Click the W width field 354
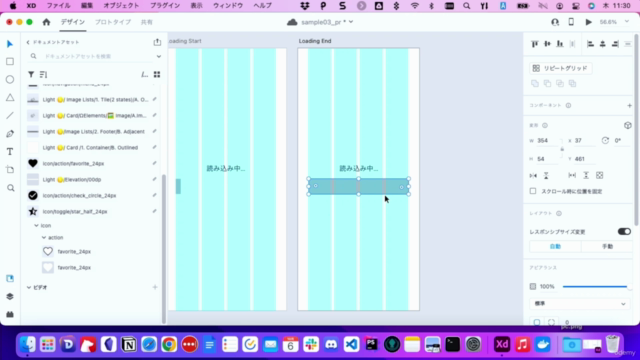The width and height of the screenshot is (640, 360). tap(547, 140)
